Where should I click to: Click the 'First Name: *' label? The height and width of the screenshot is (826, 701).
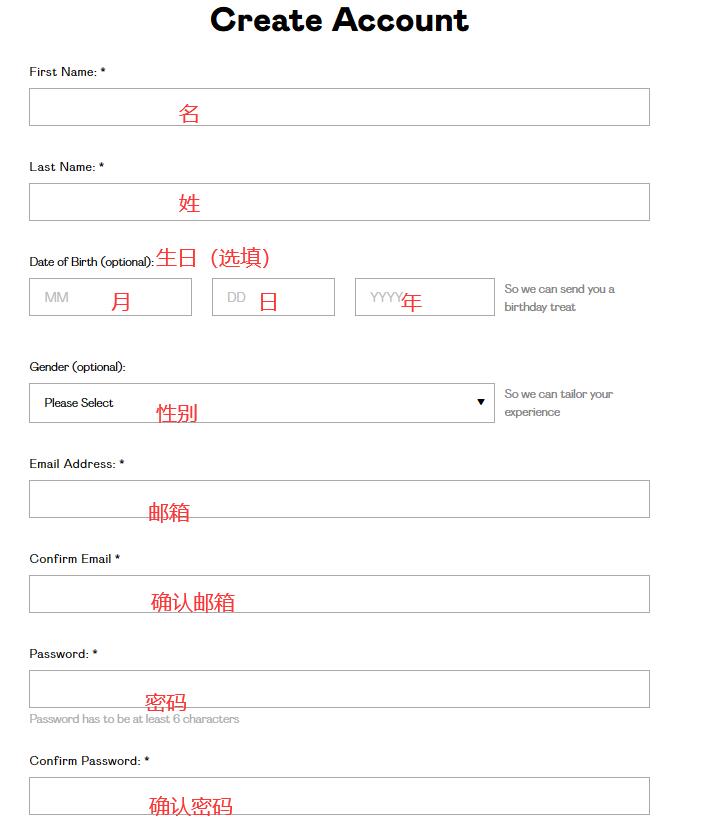[x=67, y=72]
